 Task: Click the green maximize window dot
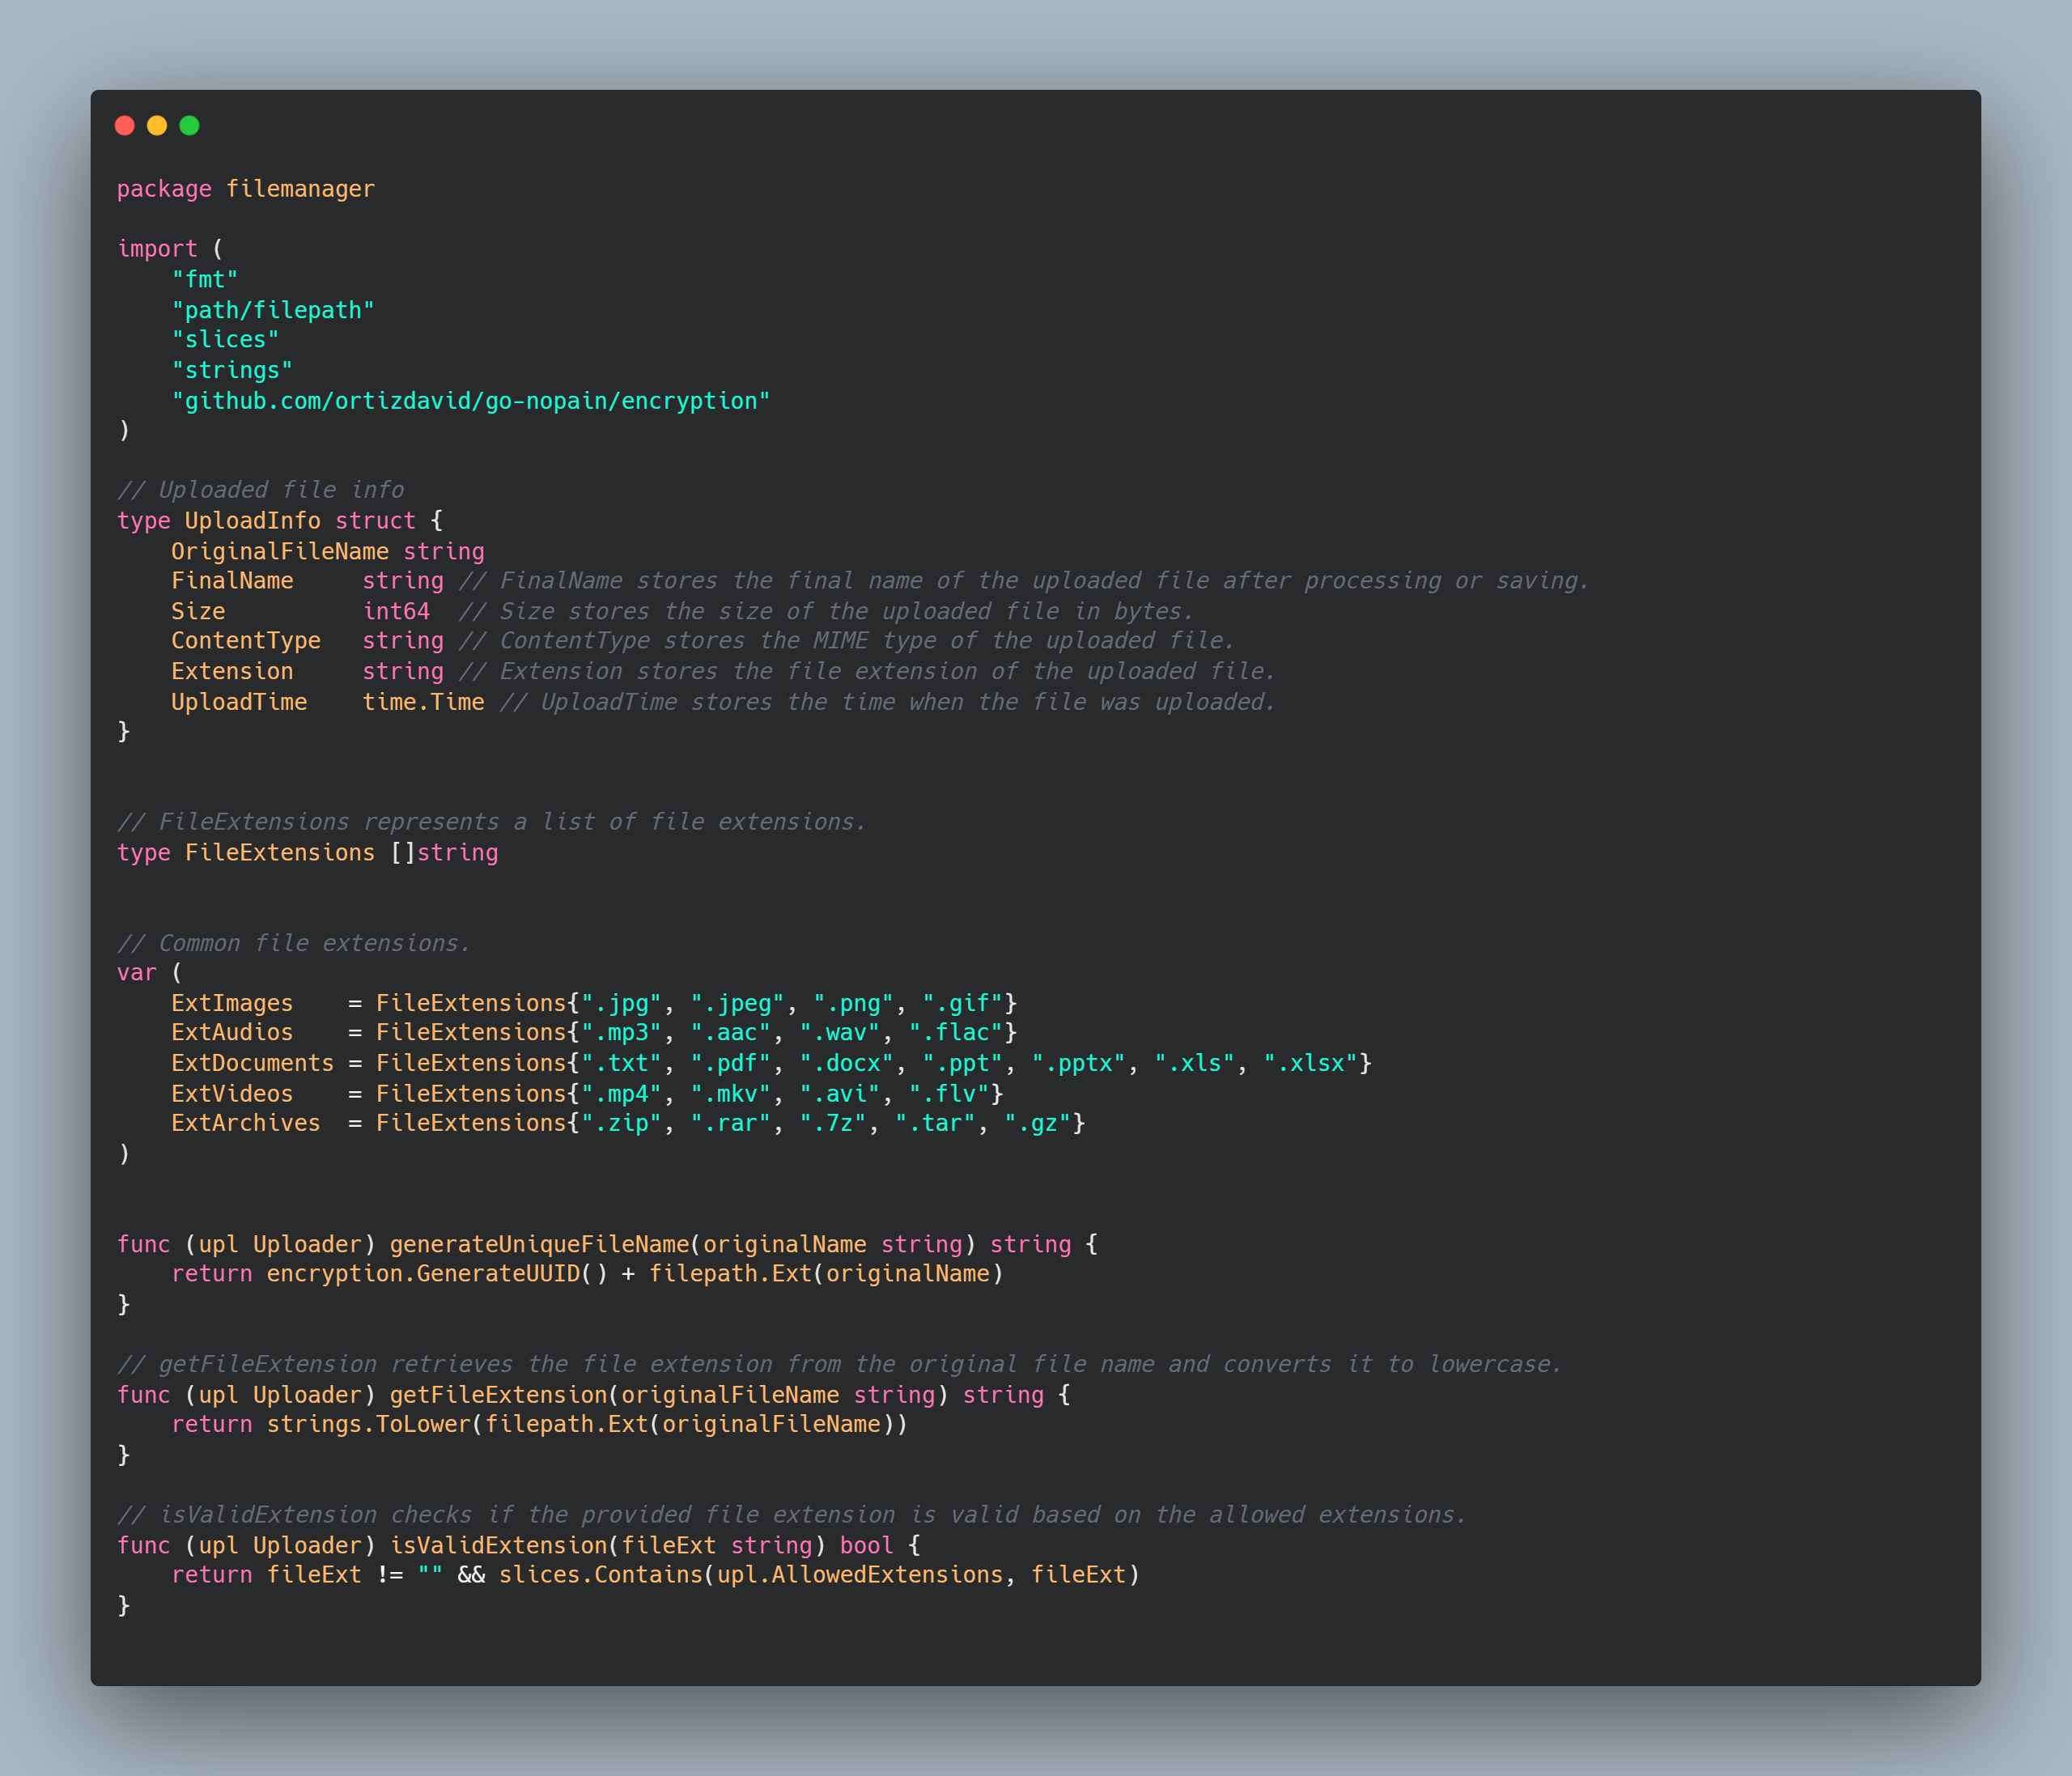click(x=189, y=125)
